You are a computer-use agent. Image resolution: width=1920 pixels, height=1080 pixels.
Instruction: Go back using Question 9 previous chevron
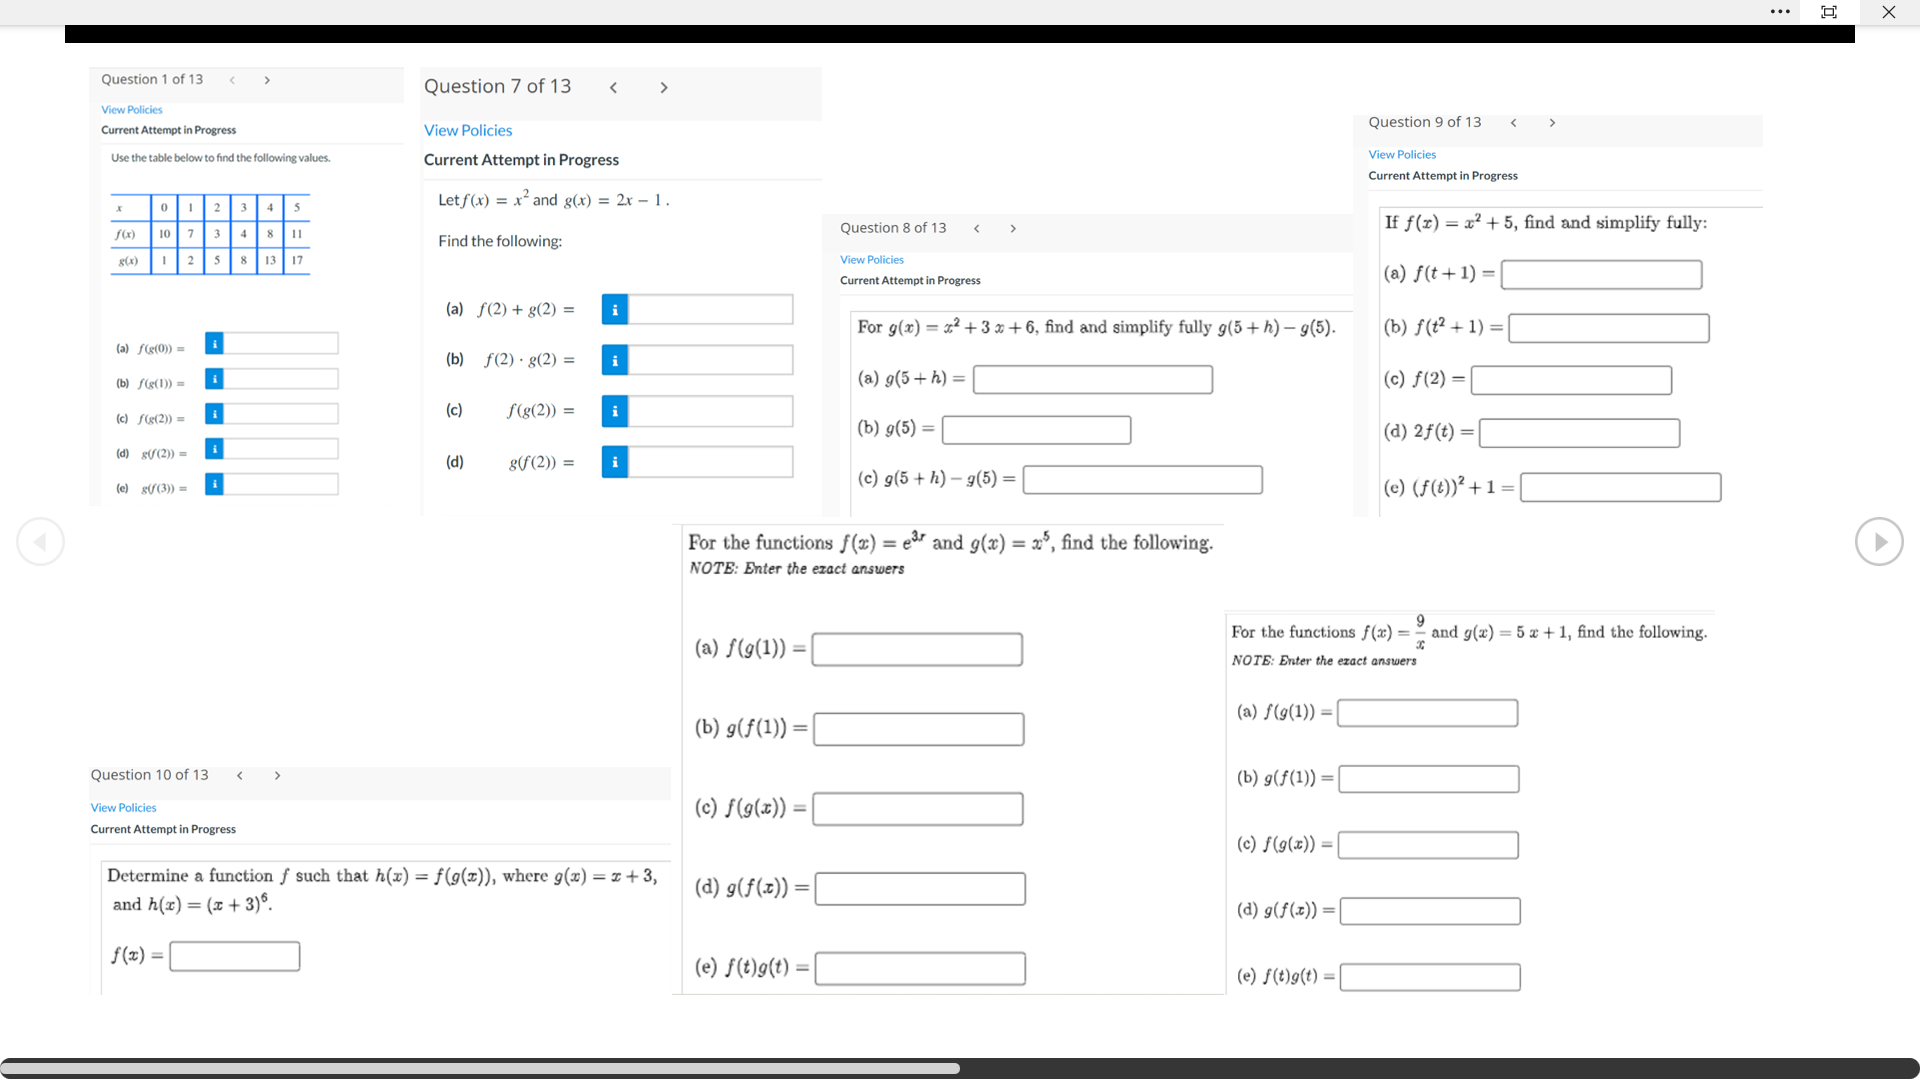(x=1513, y=122)
